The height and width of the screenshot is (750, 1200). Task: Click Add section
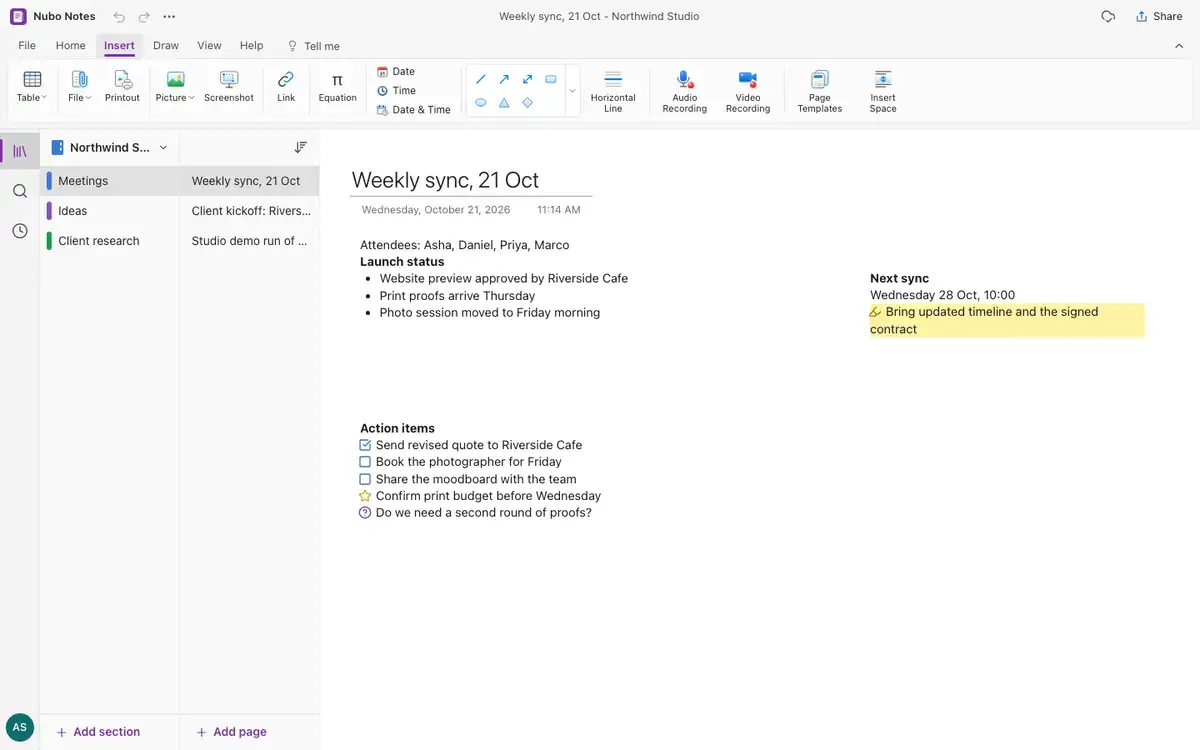coord(98,732)
